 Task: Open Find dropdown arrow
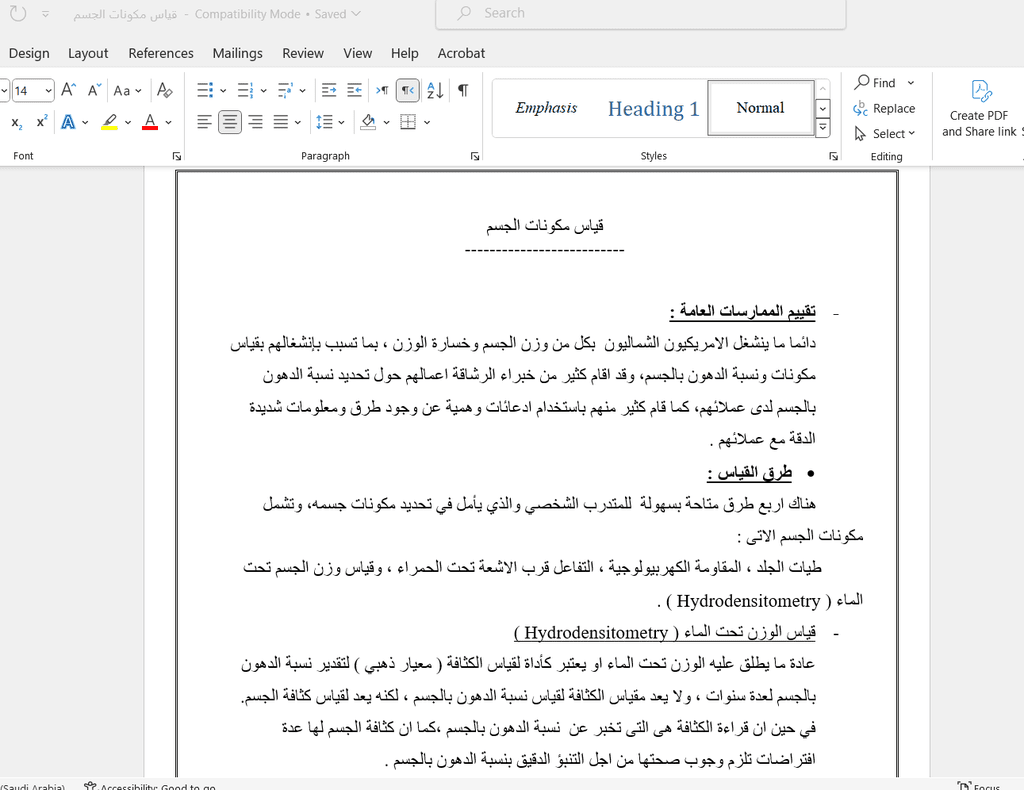tap(910, 83)
